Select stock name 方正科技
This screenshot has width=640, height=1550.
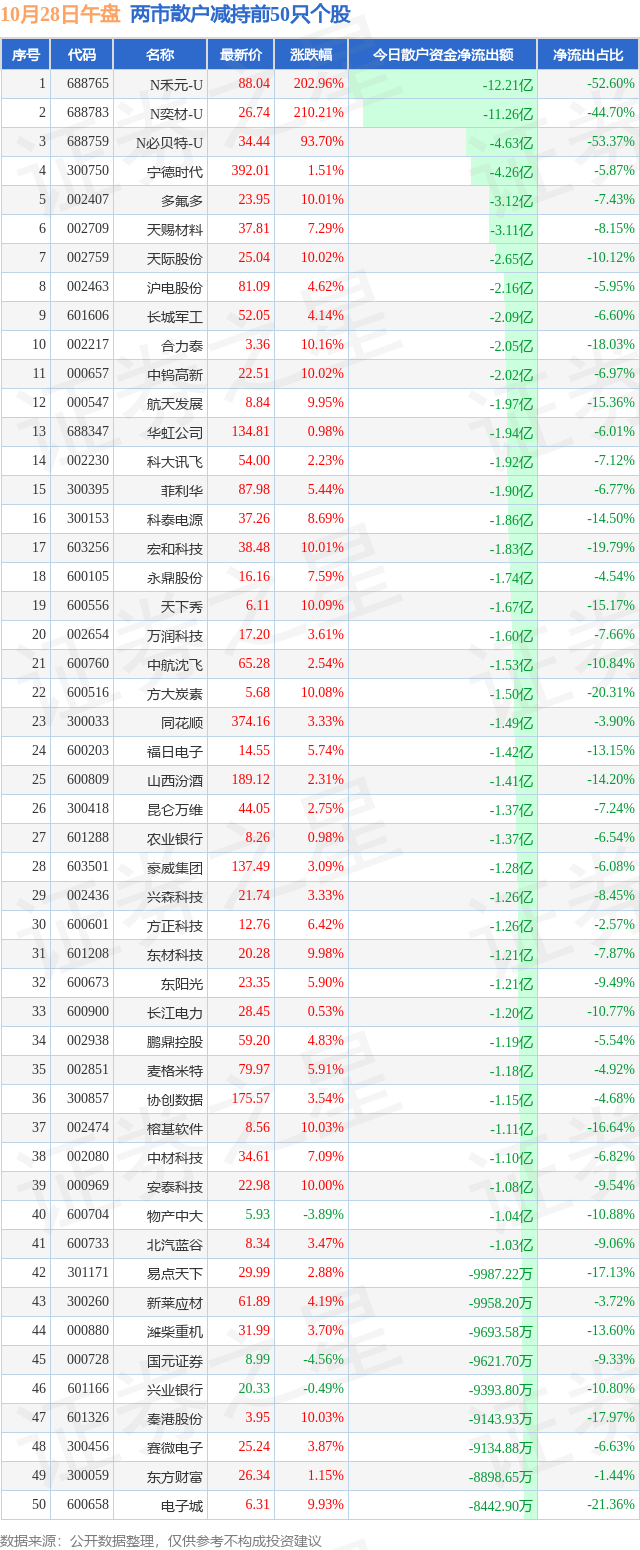pos(175,925)
